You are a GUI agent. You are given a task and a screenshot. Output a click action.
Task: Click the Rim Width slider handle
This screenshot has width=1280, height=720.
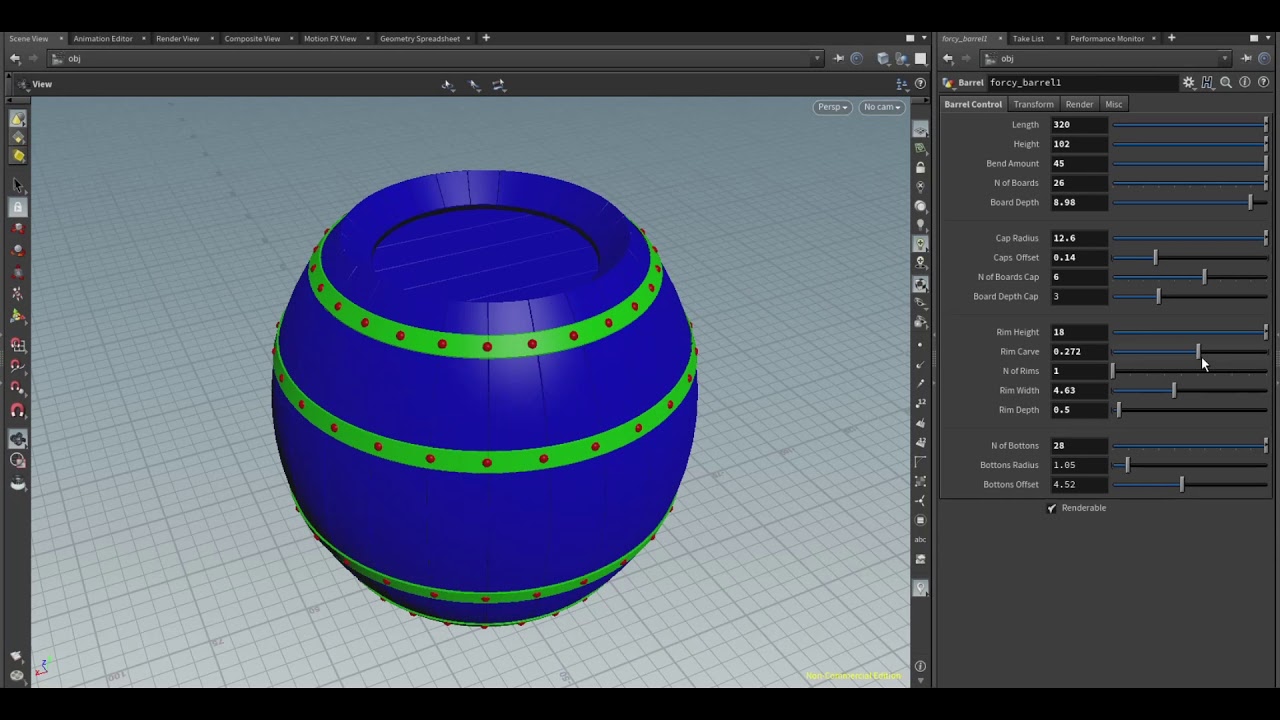point(1174,390)
